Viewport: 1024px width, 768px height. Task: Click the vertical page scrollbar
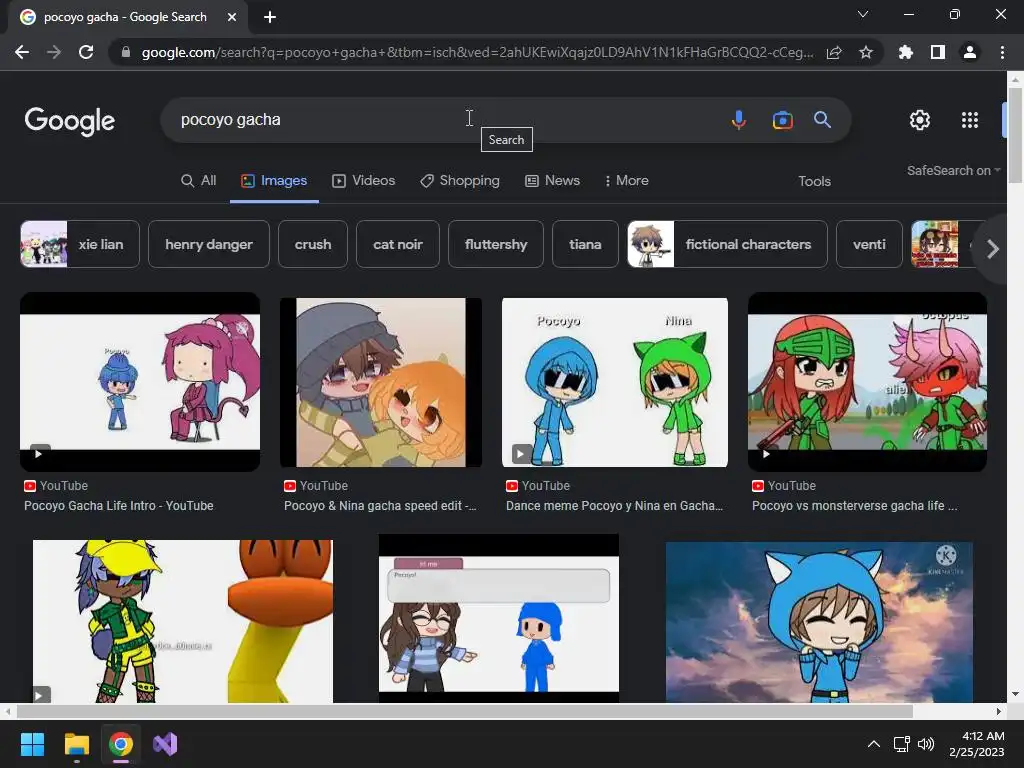coord(1015,135)
